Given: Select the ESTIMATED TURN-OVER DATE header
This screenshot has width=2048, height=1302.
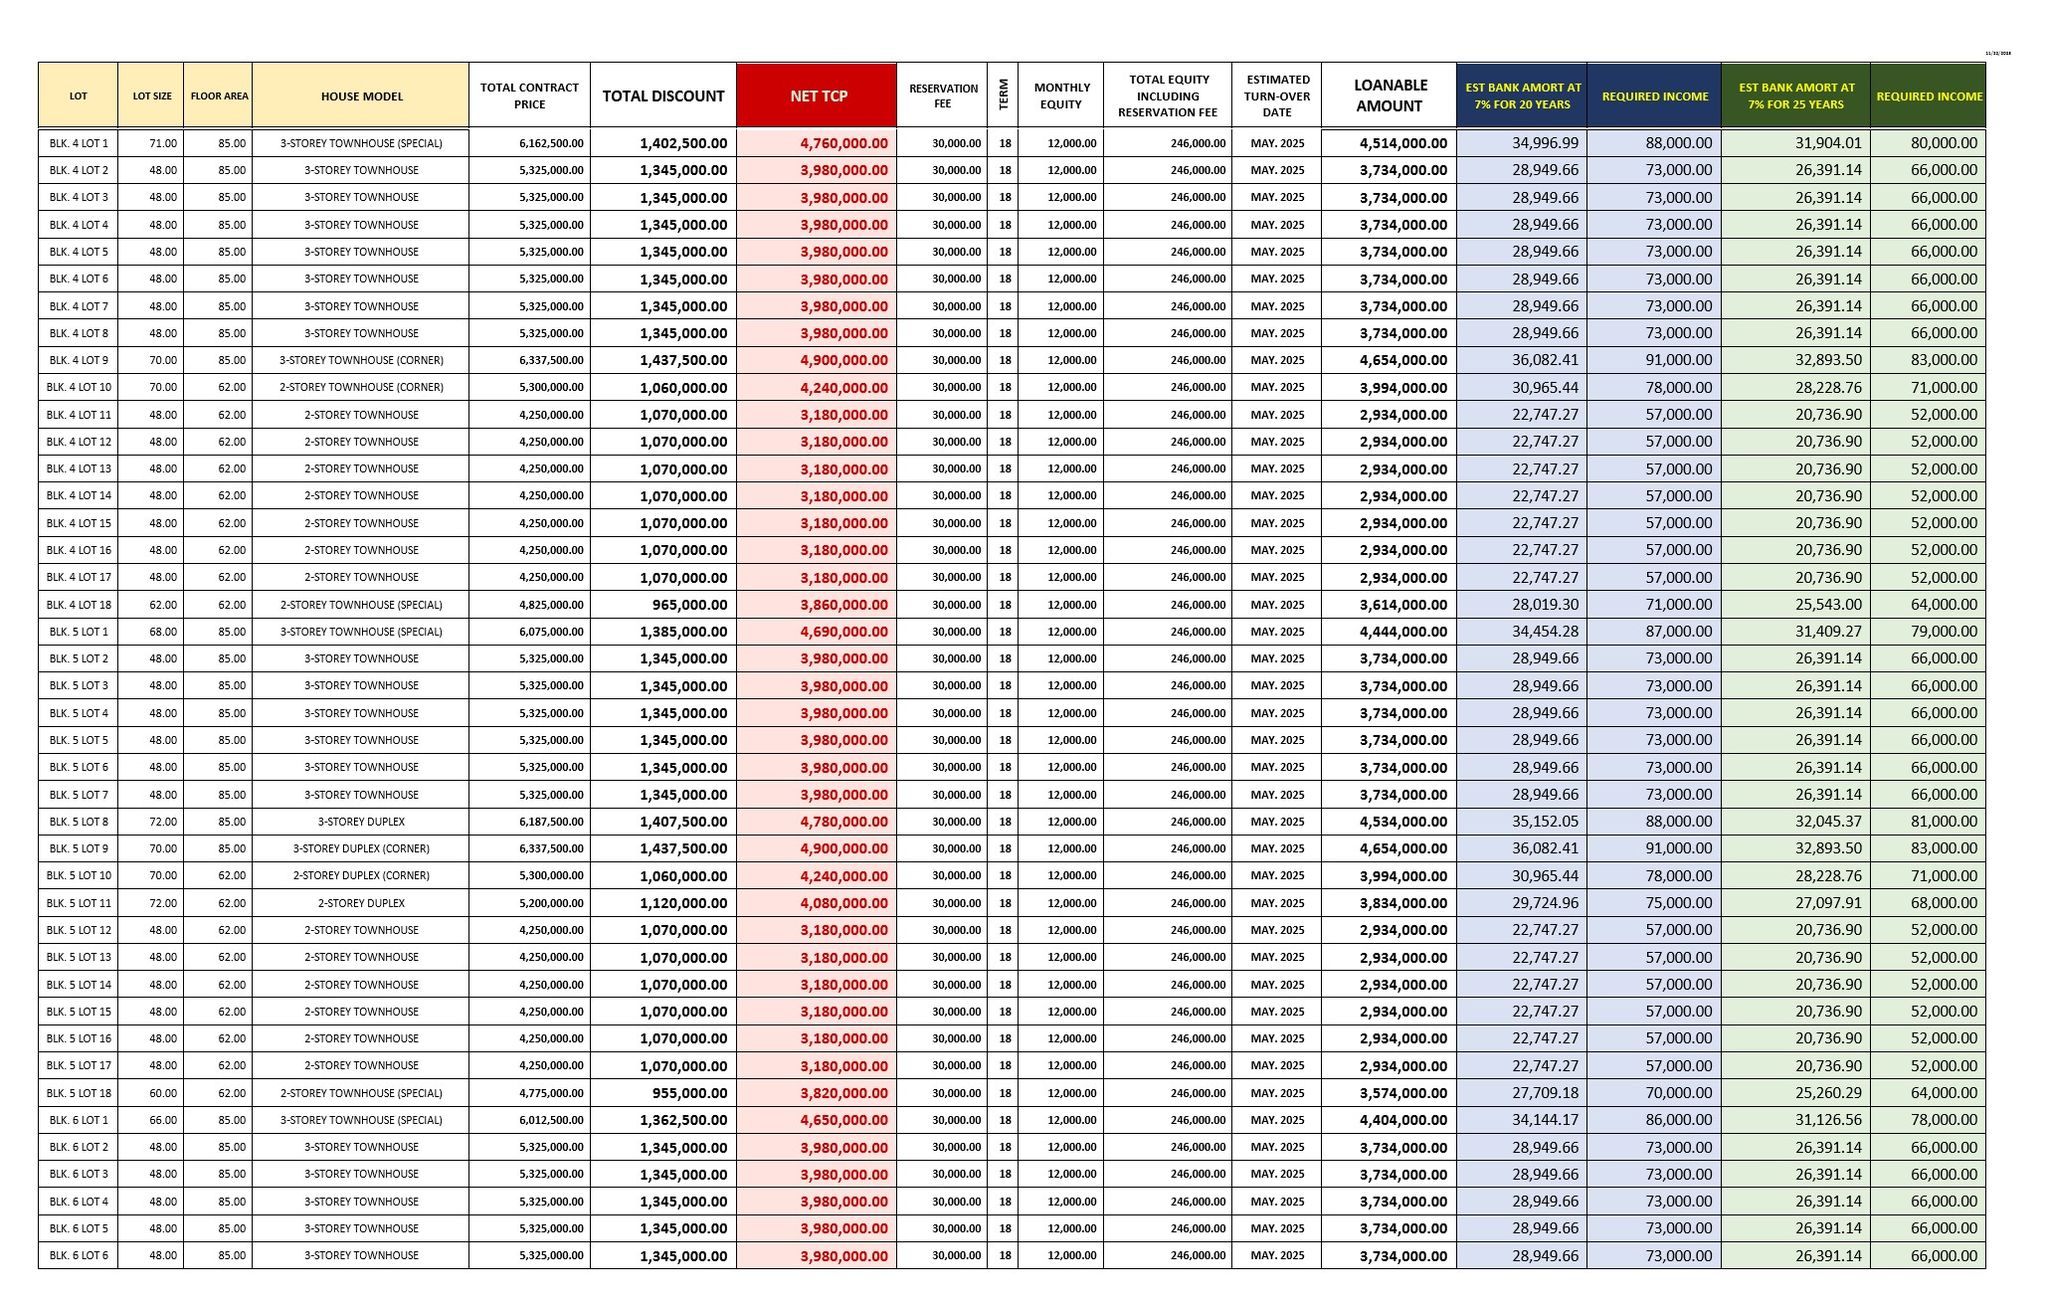Looking at the screenshot, I should tap(1277, 96).
